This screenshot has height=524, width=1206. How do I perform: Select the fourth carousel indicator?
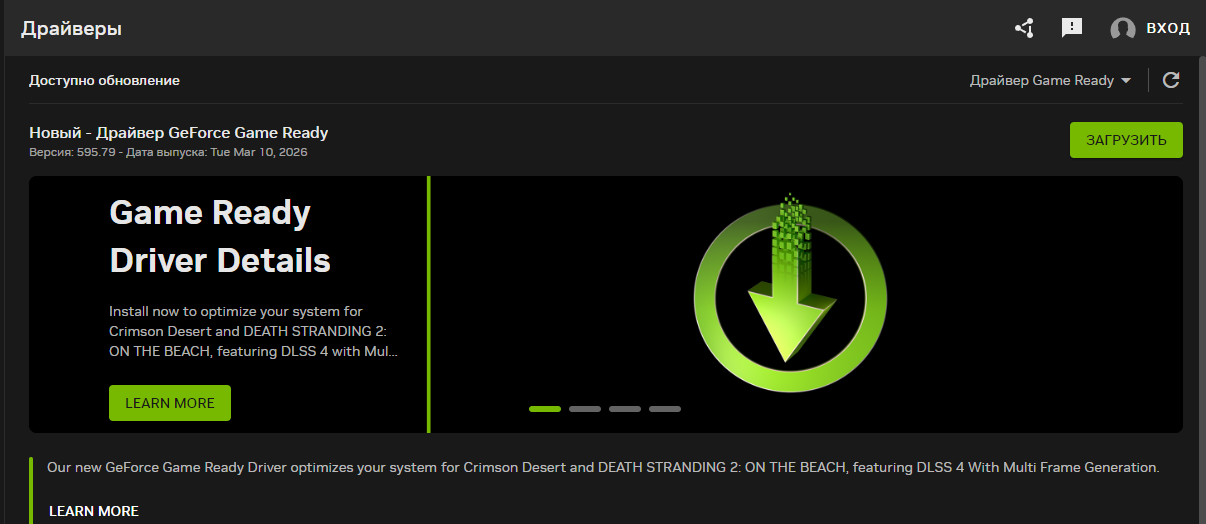tap(665, 409)
